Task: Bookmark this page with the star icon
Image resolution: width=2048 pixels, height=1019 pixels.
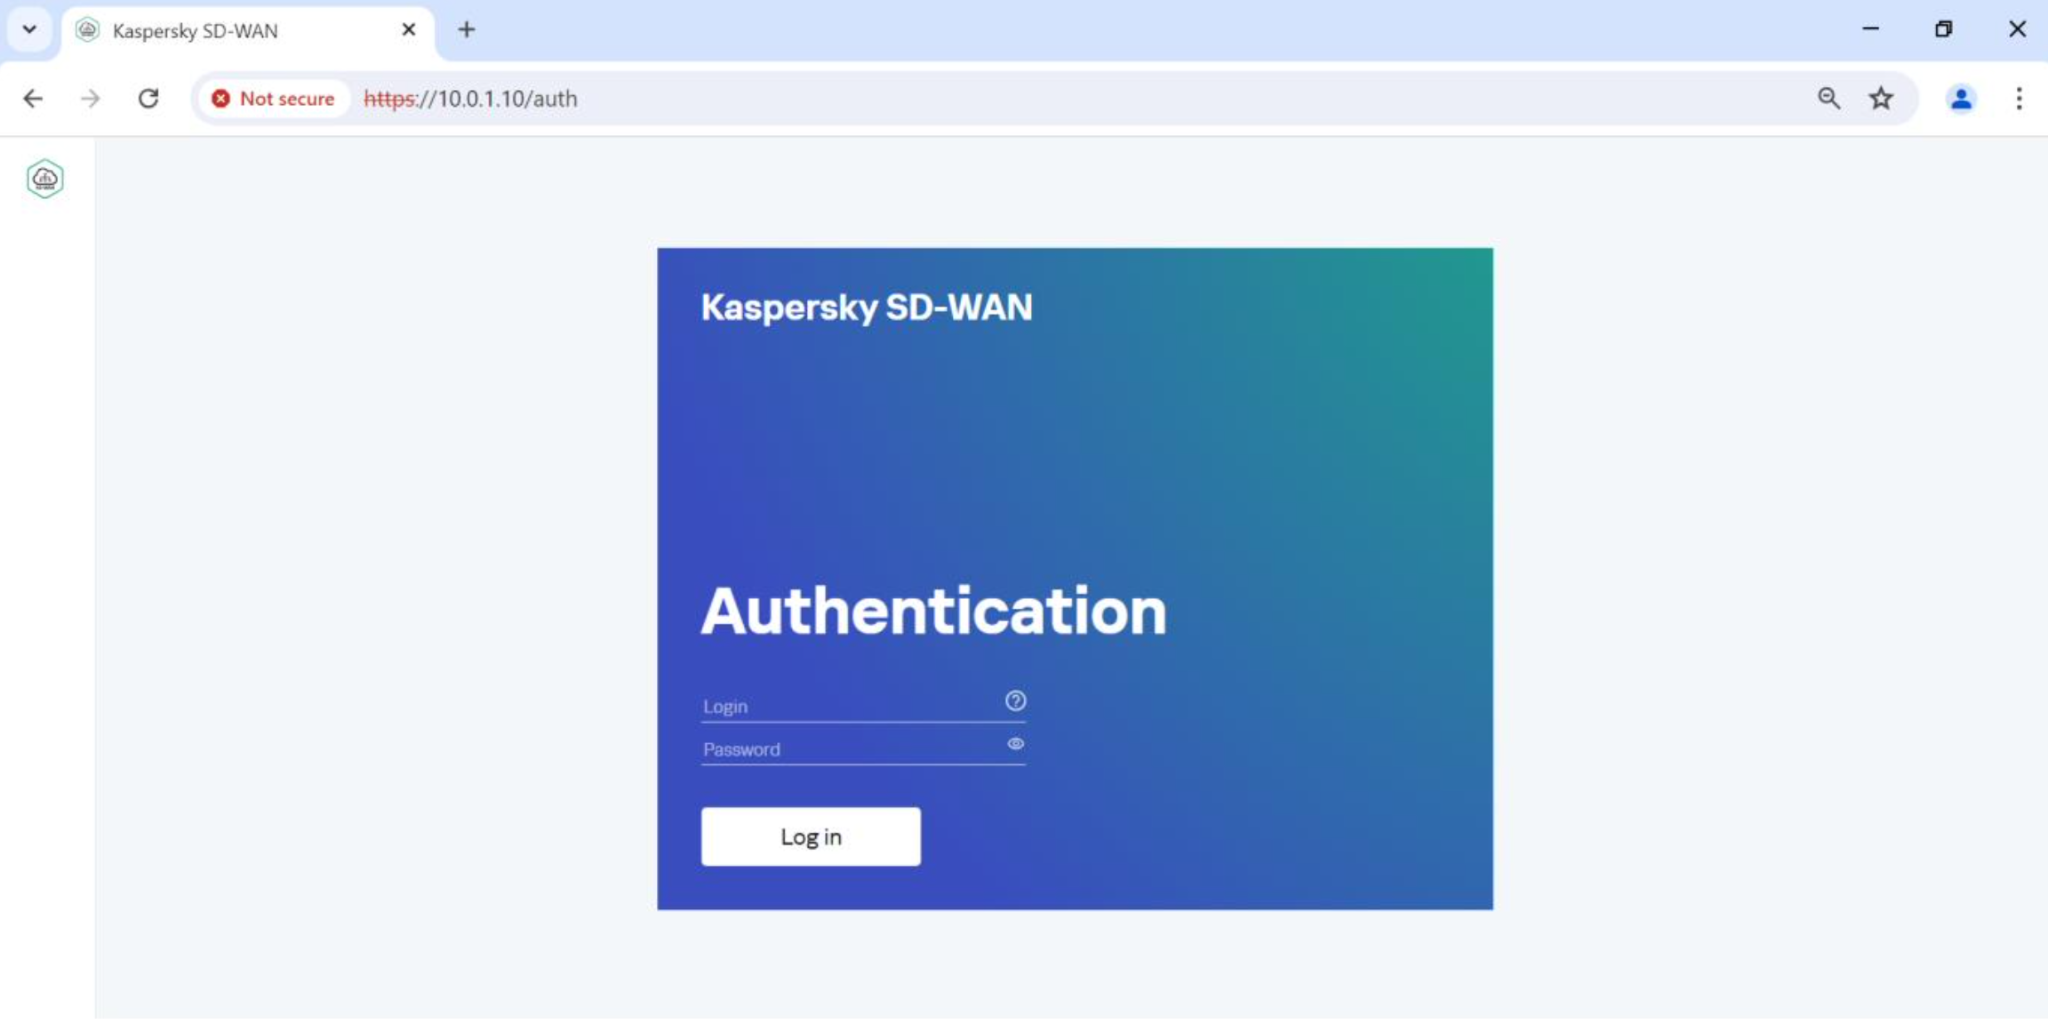Action: point(1881,98)
